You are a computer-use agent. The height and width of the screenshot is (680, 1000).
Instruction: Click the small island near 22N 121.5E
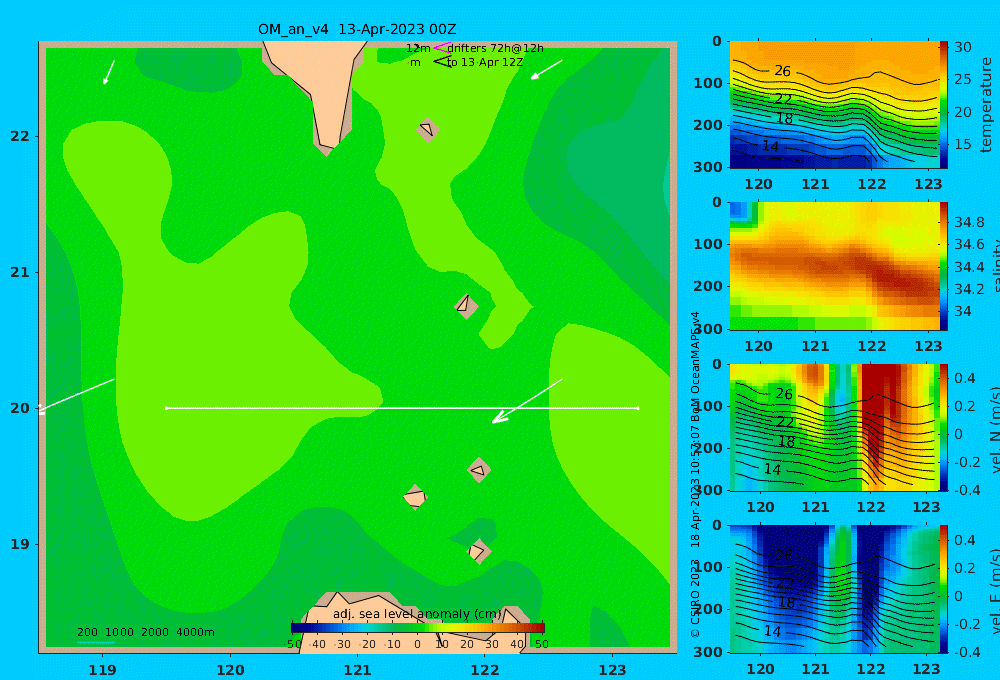(x=428, y=129)
